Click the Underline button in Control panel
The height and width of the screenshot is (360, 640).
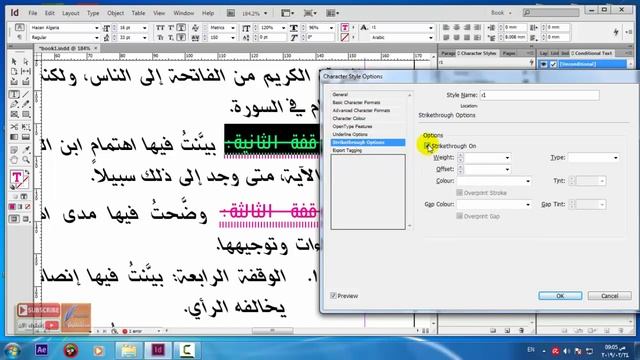click(181, 28)
